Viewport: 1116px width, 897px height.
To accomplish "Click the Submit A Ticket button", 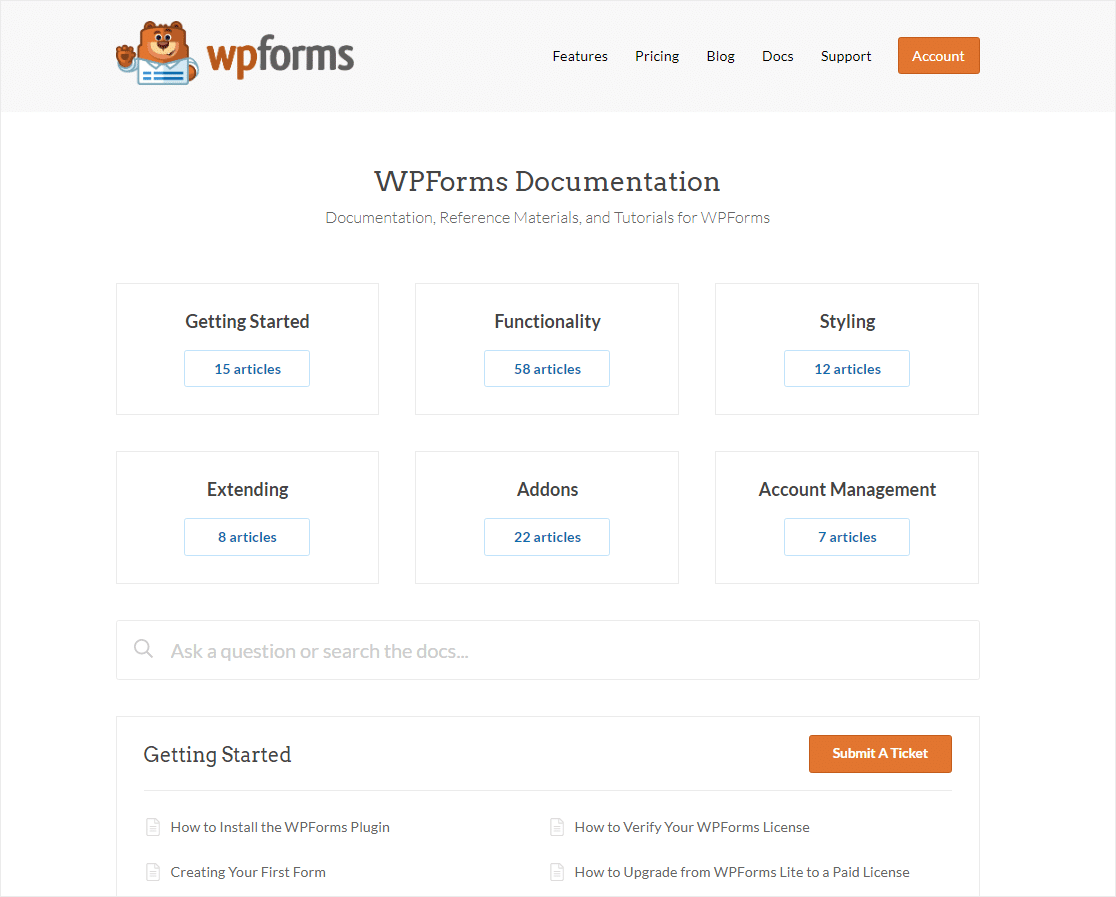I will click(x=880, y=754).
